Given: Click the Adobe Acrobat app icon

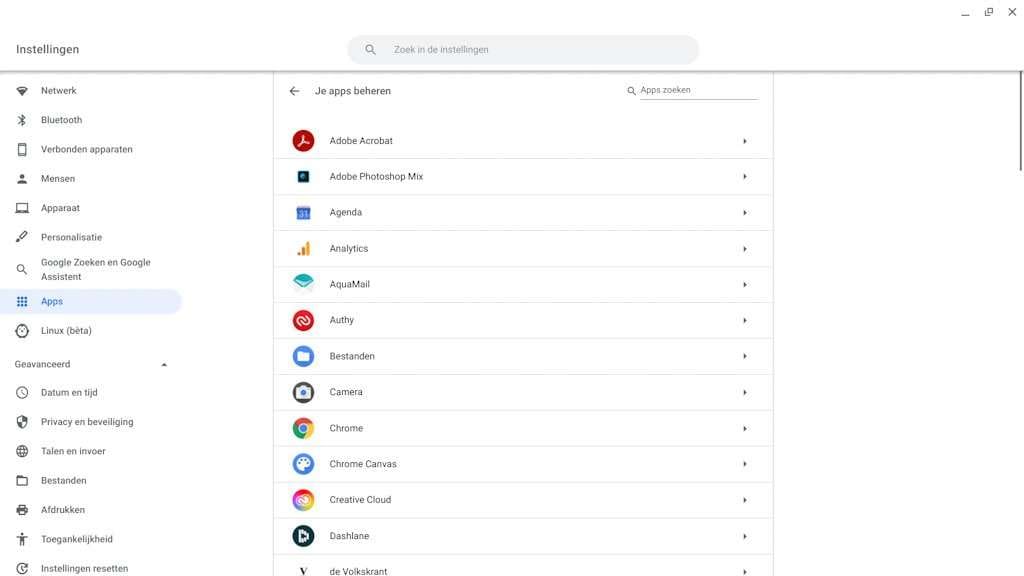Looking at the screenshot, I should pyautogui.click(x=303, y=141).
